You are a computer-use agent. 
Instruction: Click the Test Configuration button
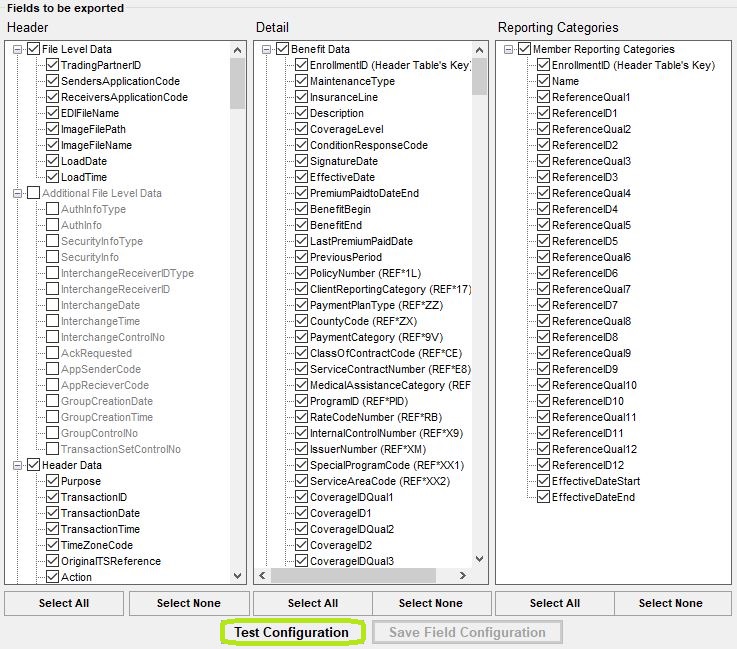[x=292, y=632]
